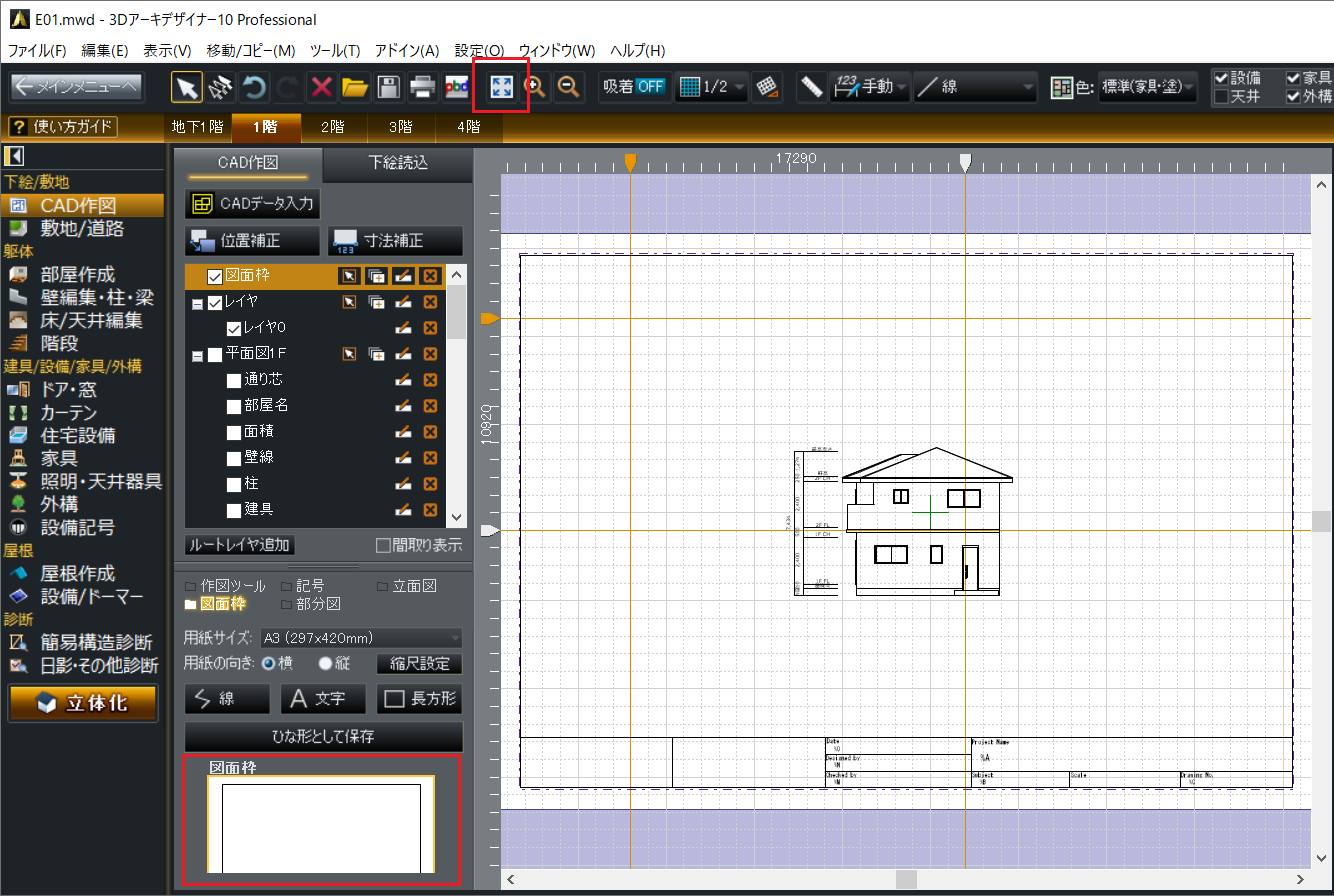The height and width of the screenshot is (896, 1334).
Task: Open the ツール(T) menu
Action: click(335, 50)
